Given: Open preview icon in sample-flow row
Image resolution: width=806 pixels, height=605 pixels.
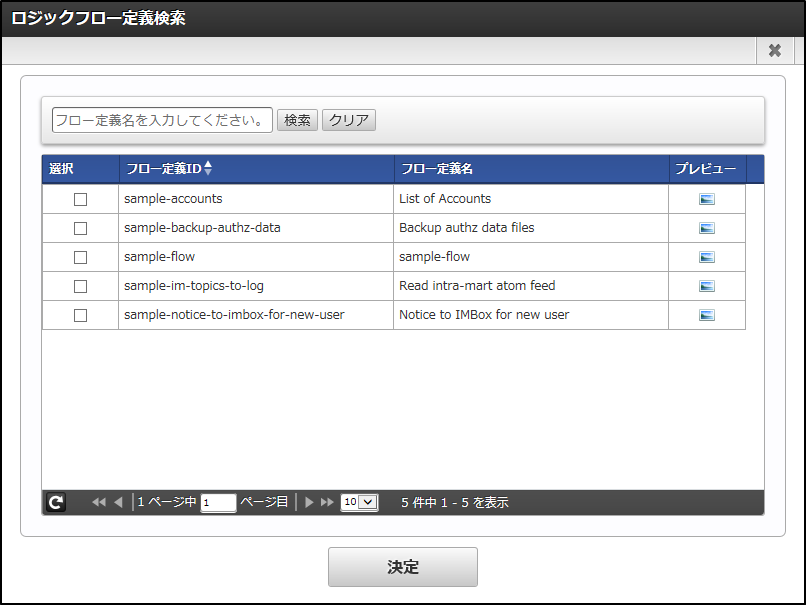Looking at the screenshot, I should [707, 257].
